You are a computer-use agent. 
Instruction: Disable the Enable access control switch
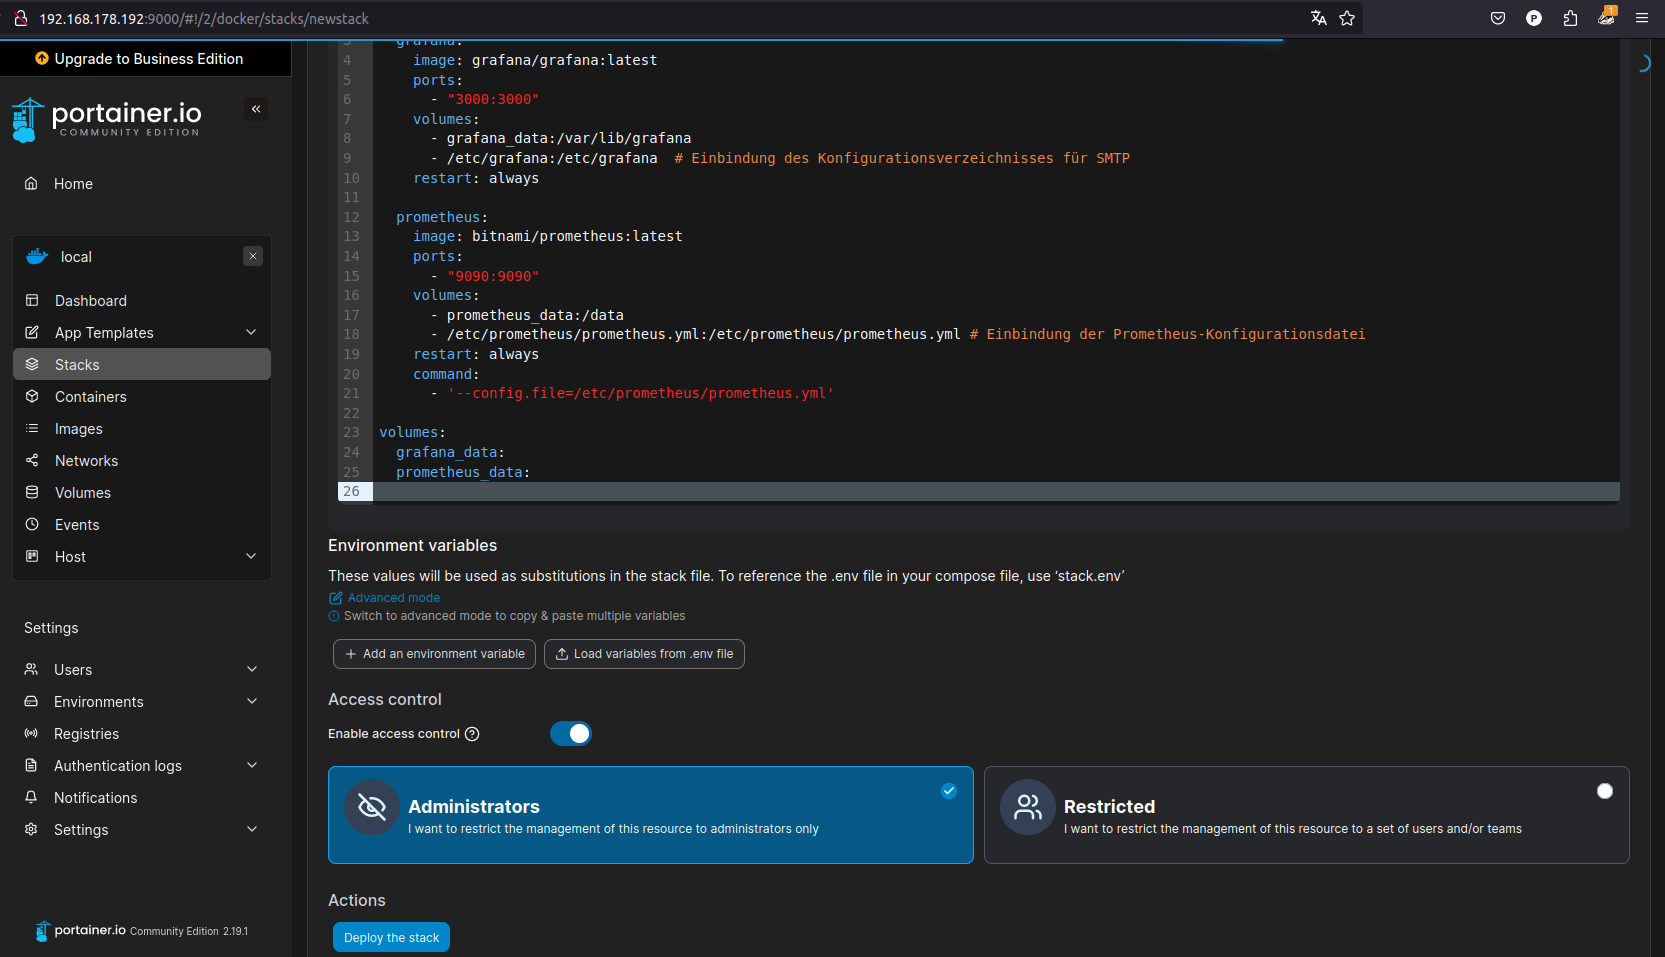pos(571,734)
